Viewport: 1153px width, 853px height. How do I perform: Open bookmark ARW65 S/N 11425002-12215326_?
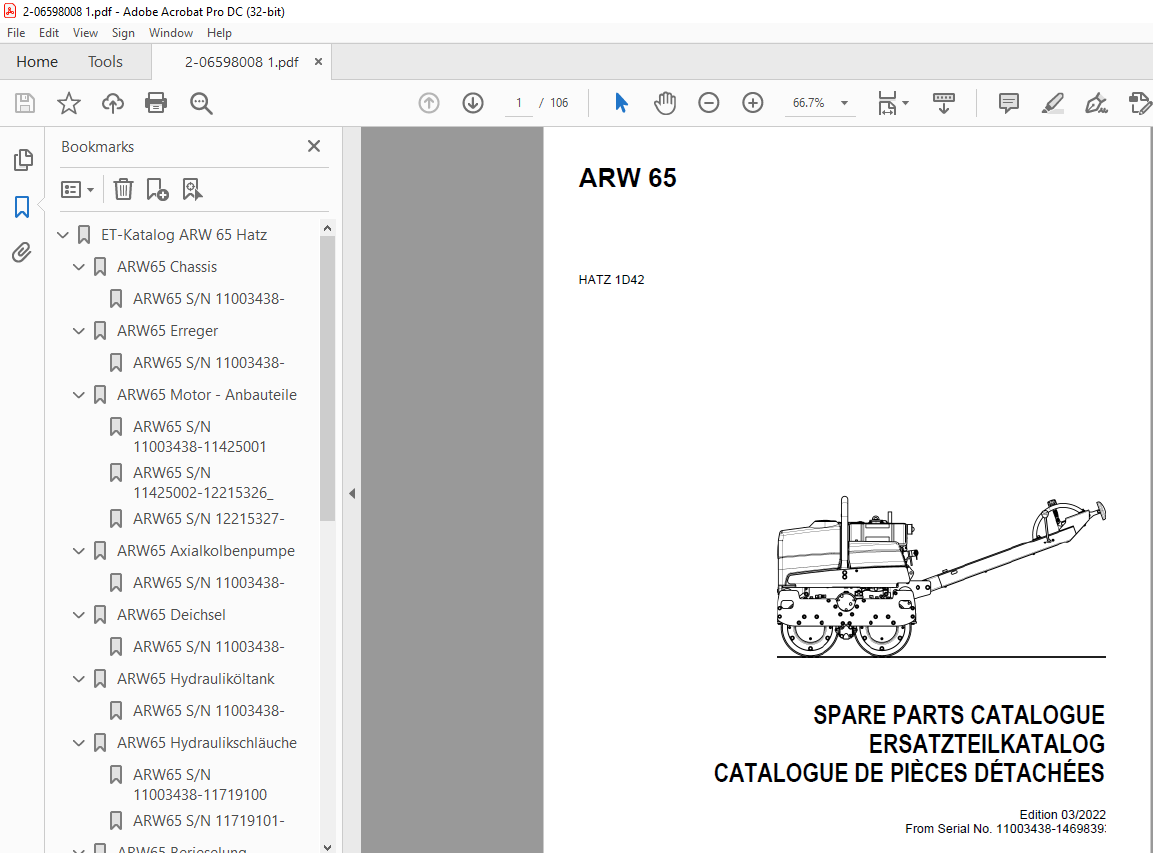click(x=203, y=483)
